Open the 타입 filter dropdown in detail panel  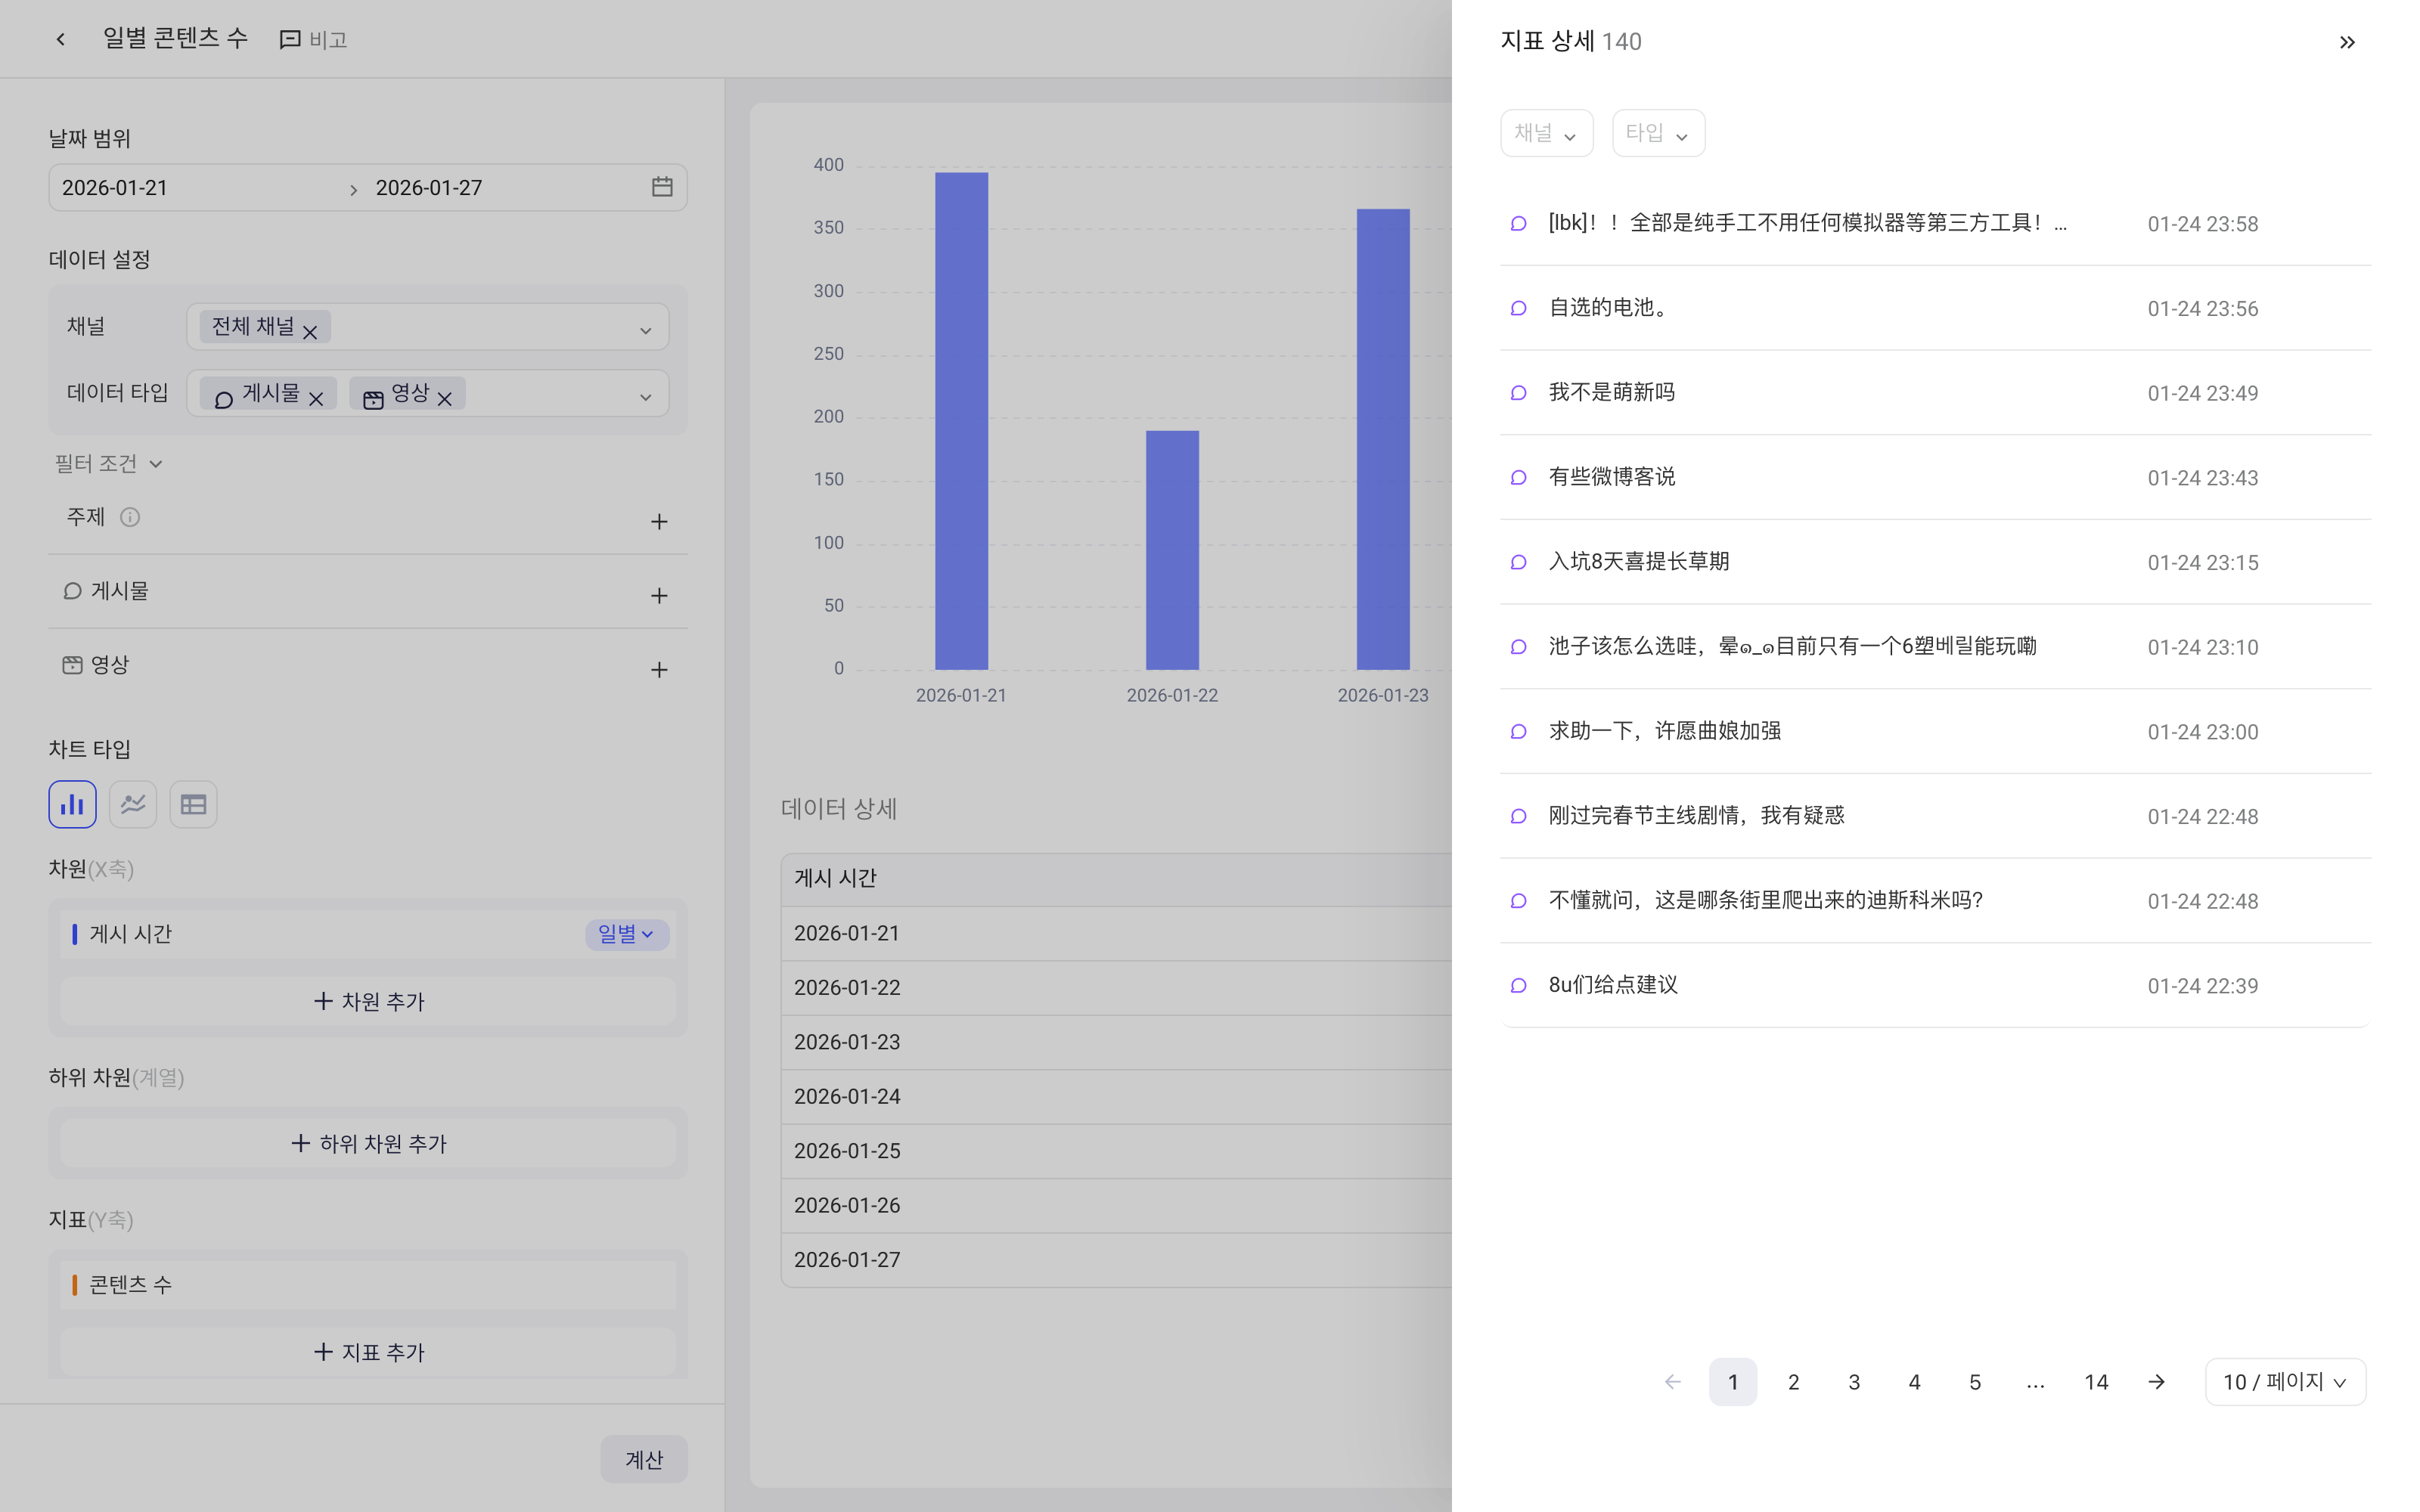(x=1658, y=133)
